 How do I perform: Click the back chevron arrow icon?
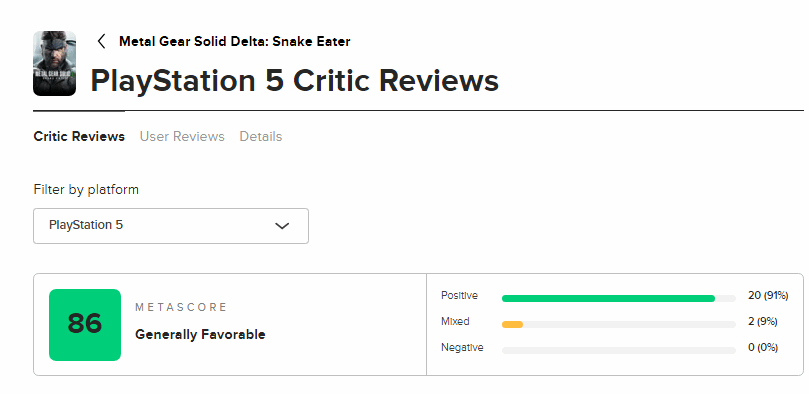point(102,41)
